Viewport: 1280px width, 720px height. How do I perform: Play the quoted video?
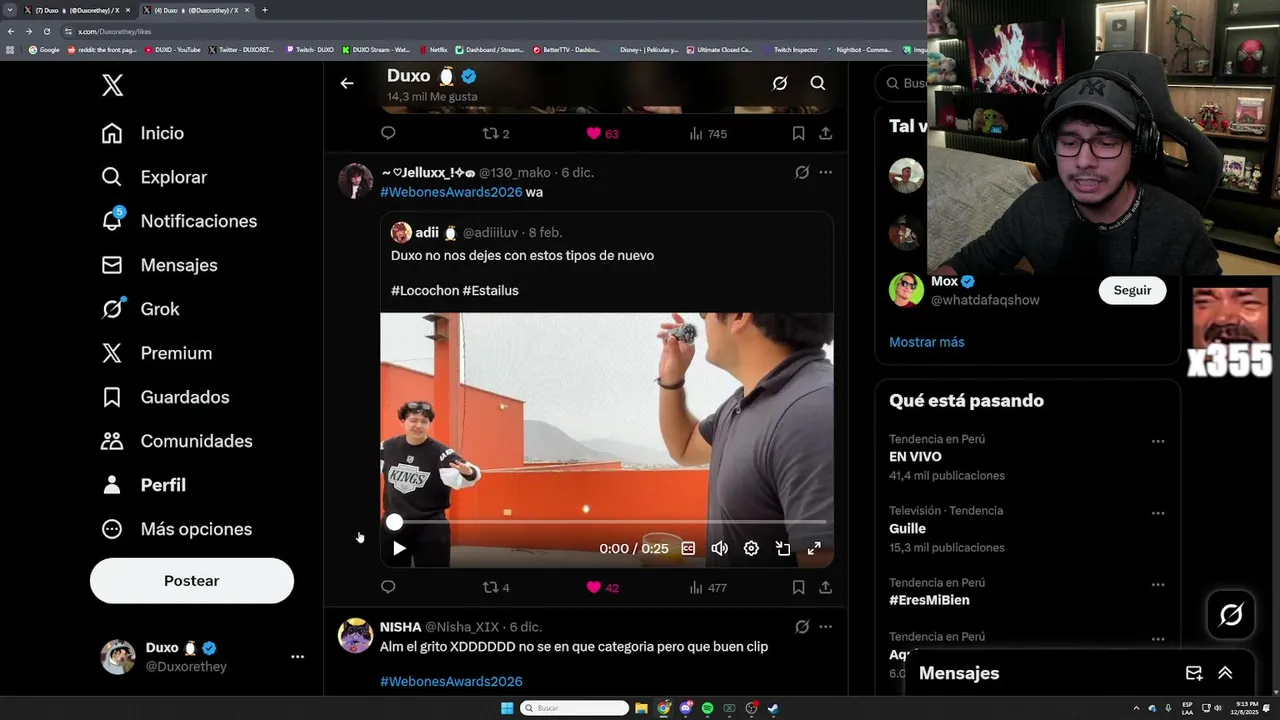click(x=399, y=548)
